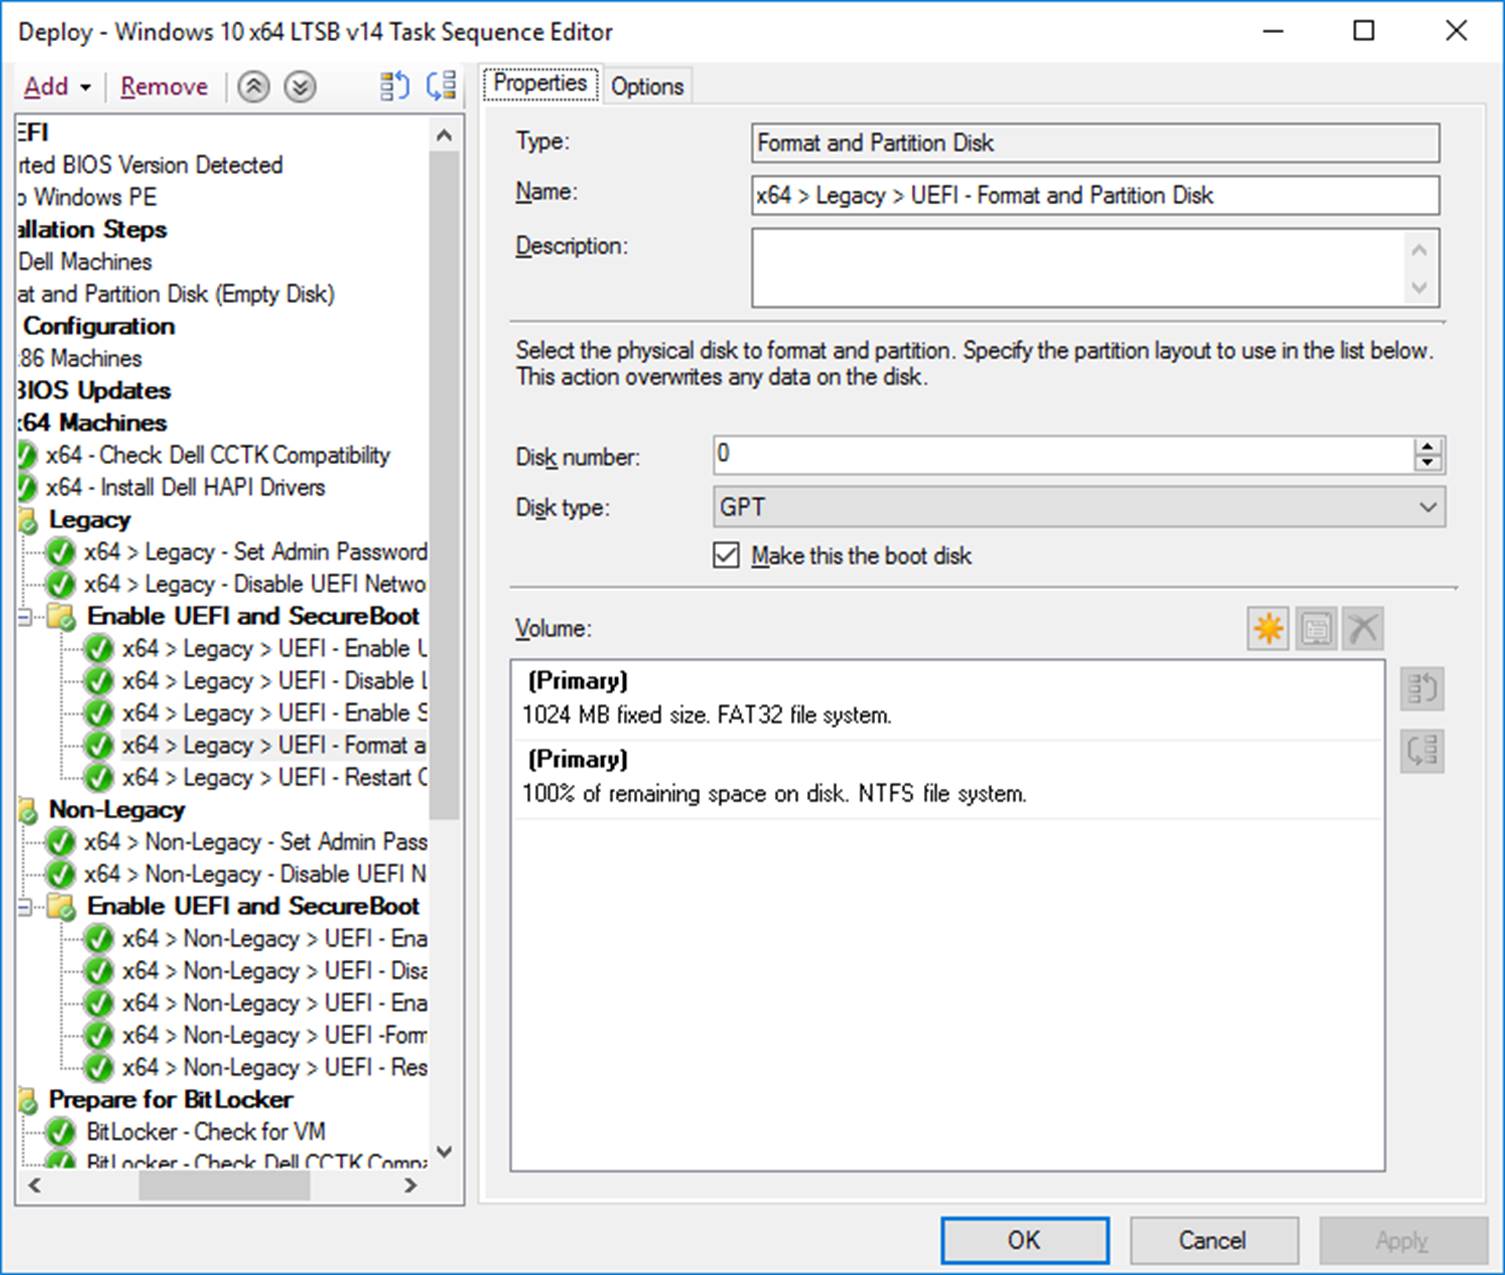Viewport: 1505px width, 1275px height.
Task: Click the Disk number field
Action: coord(1064,455)
